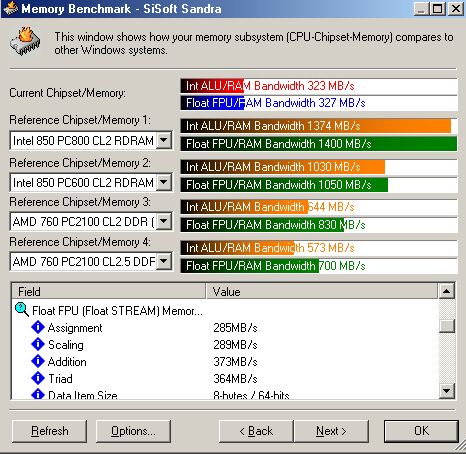Click the info icon next to Addition
Viewport: 466px width, 454px height.
pos(38,361)
